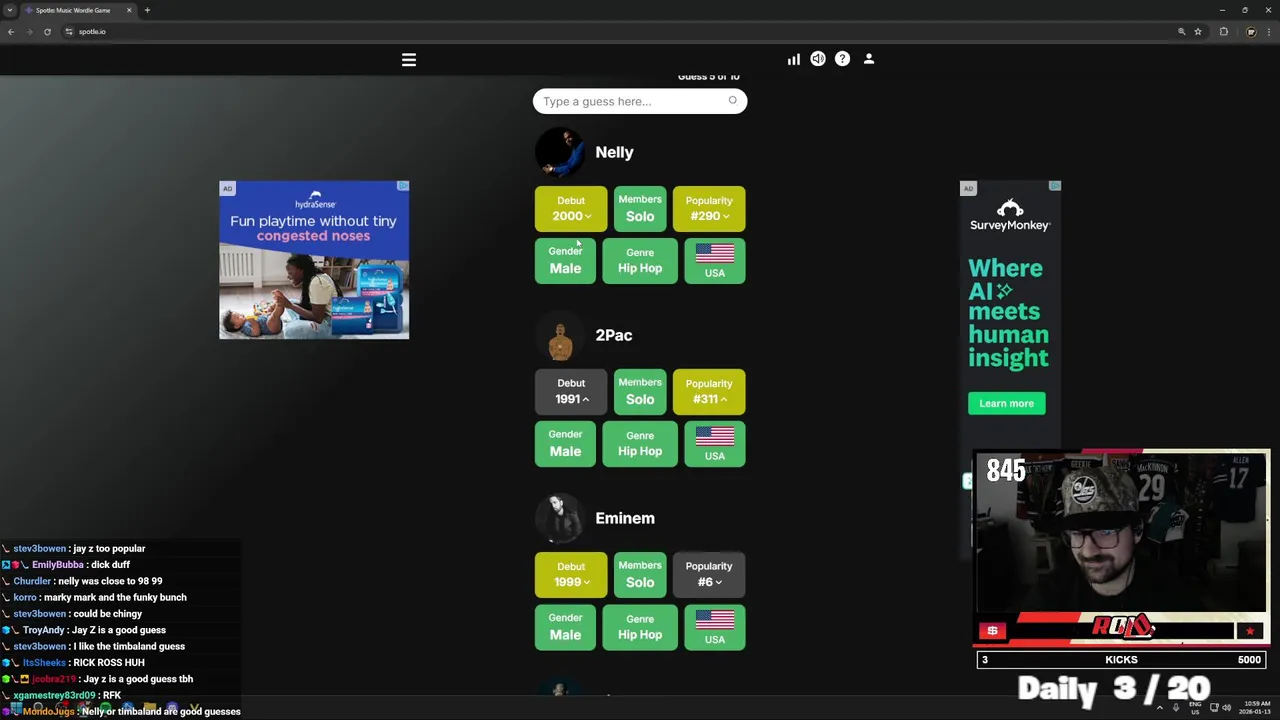
Task: Click 'Learn more' in SurveyMonkey ad
Action: [1007, 404]
